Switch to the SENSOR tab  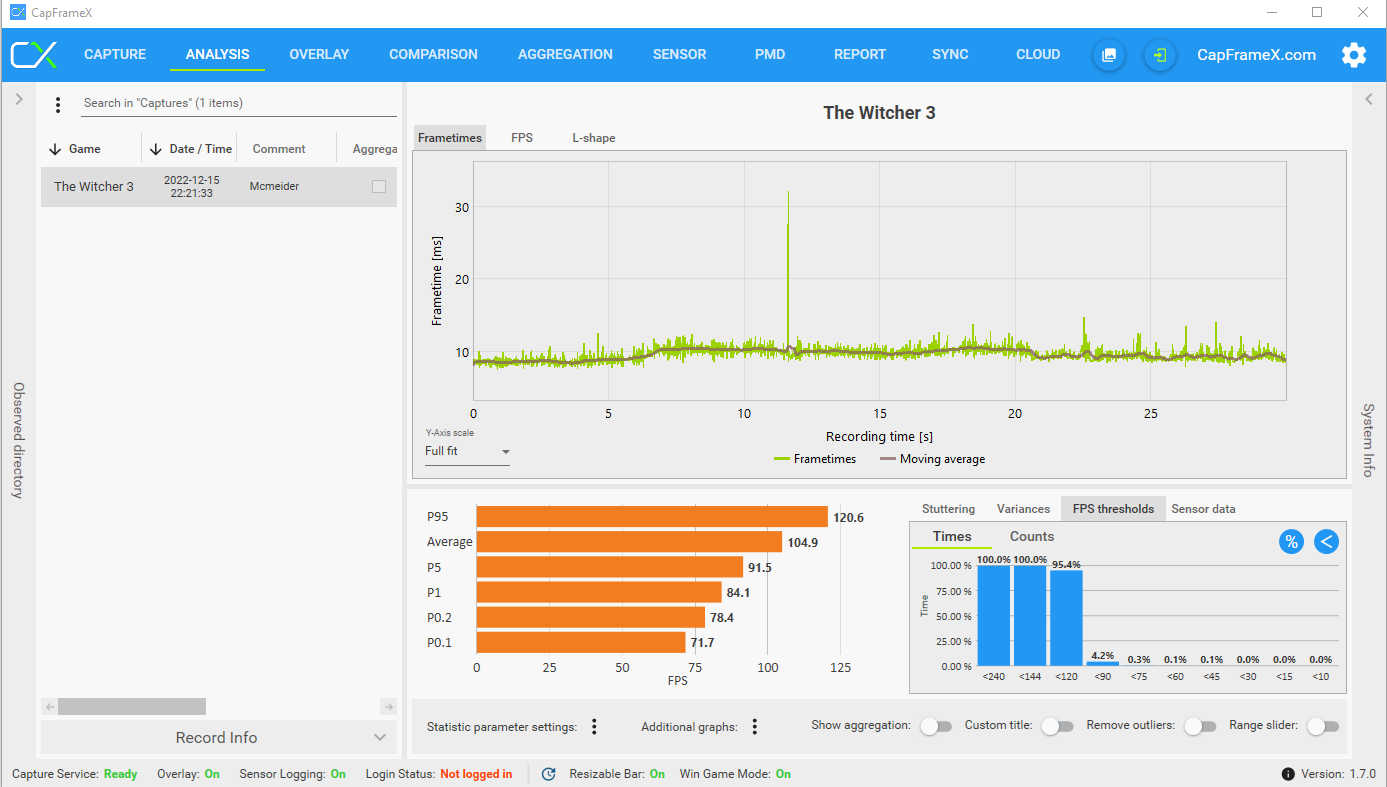pos(680,55)
